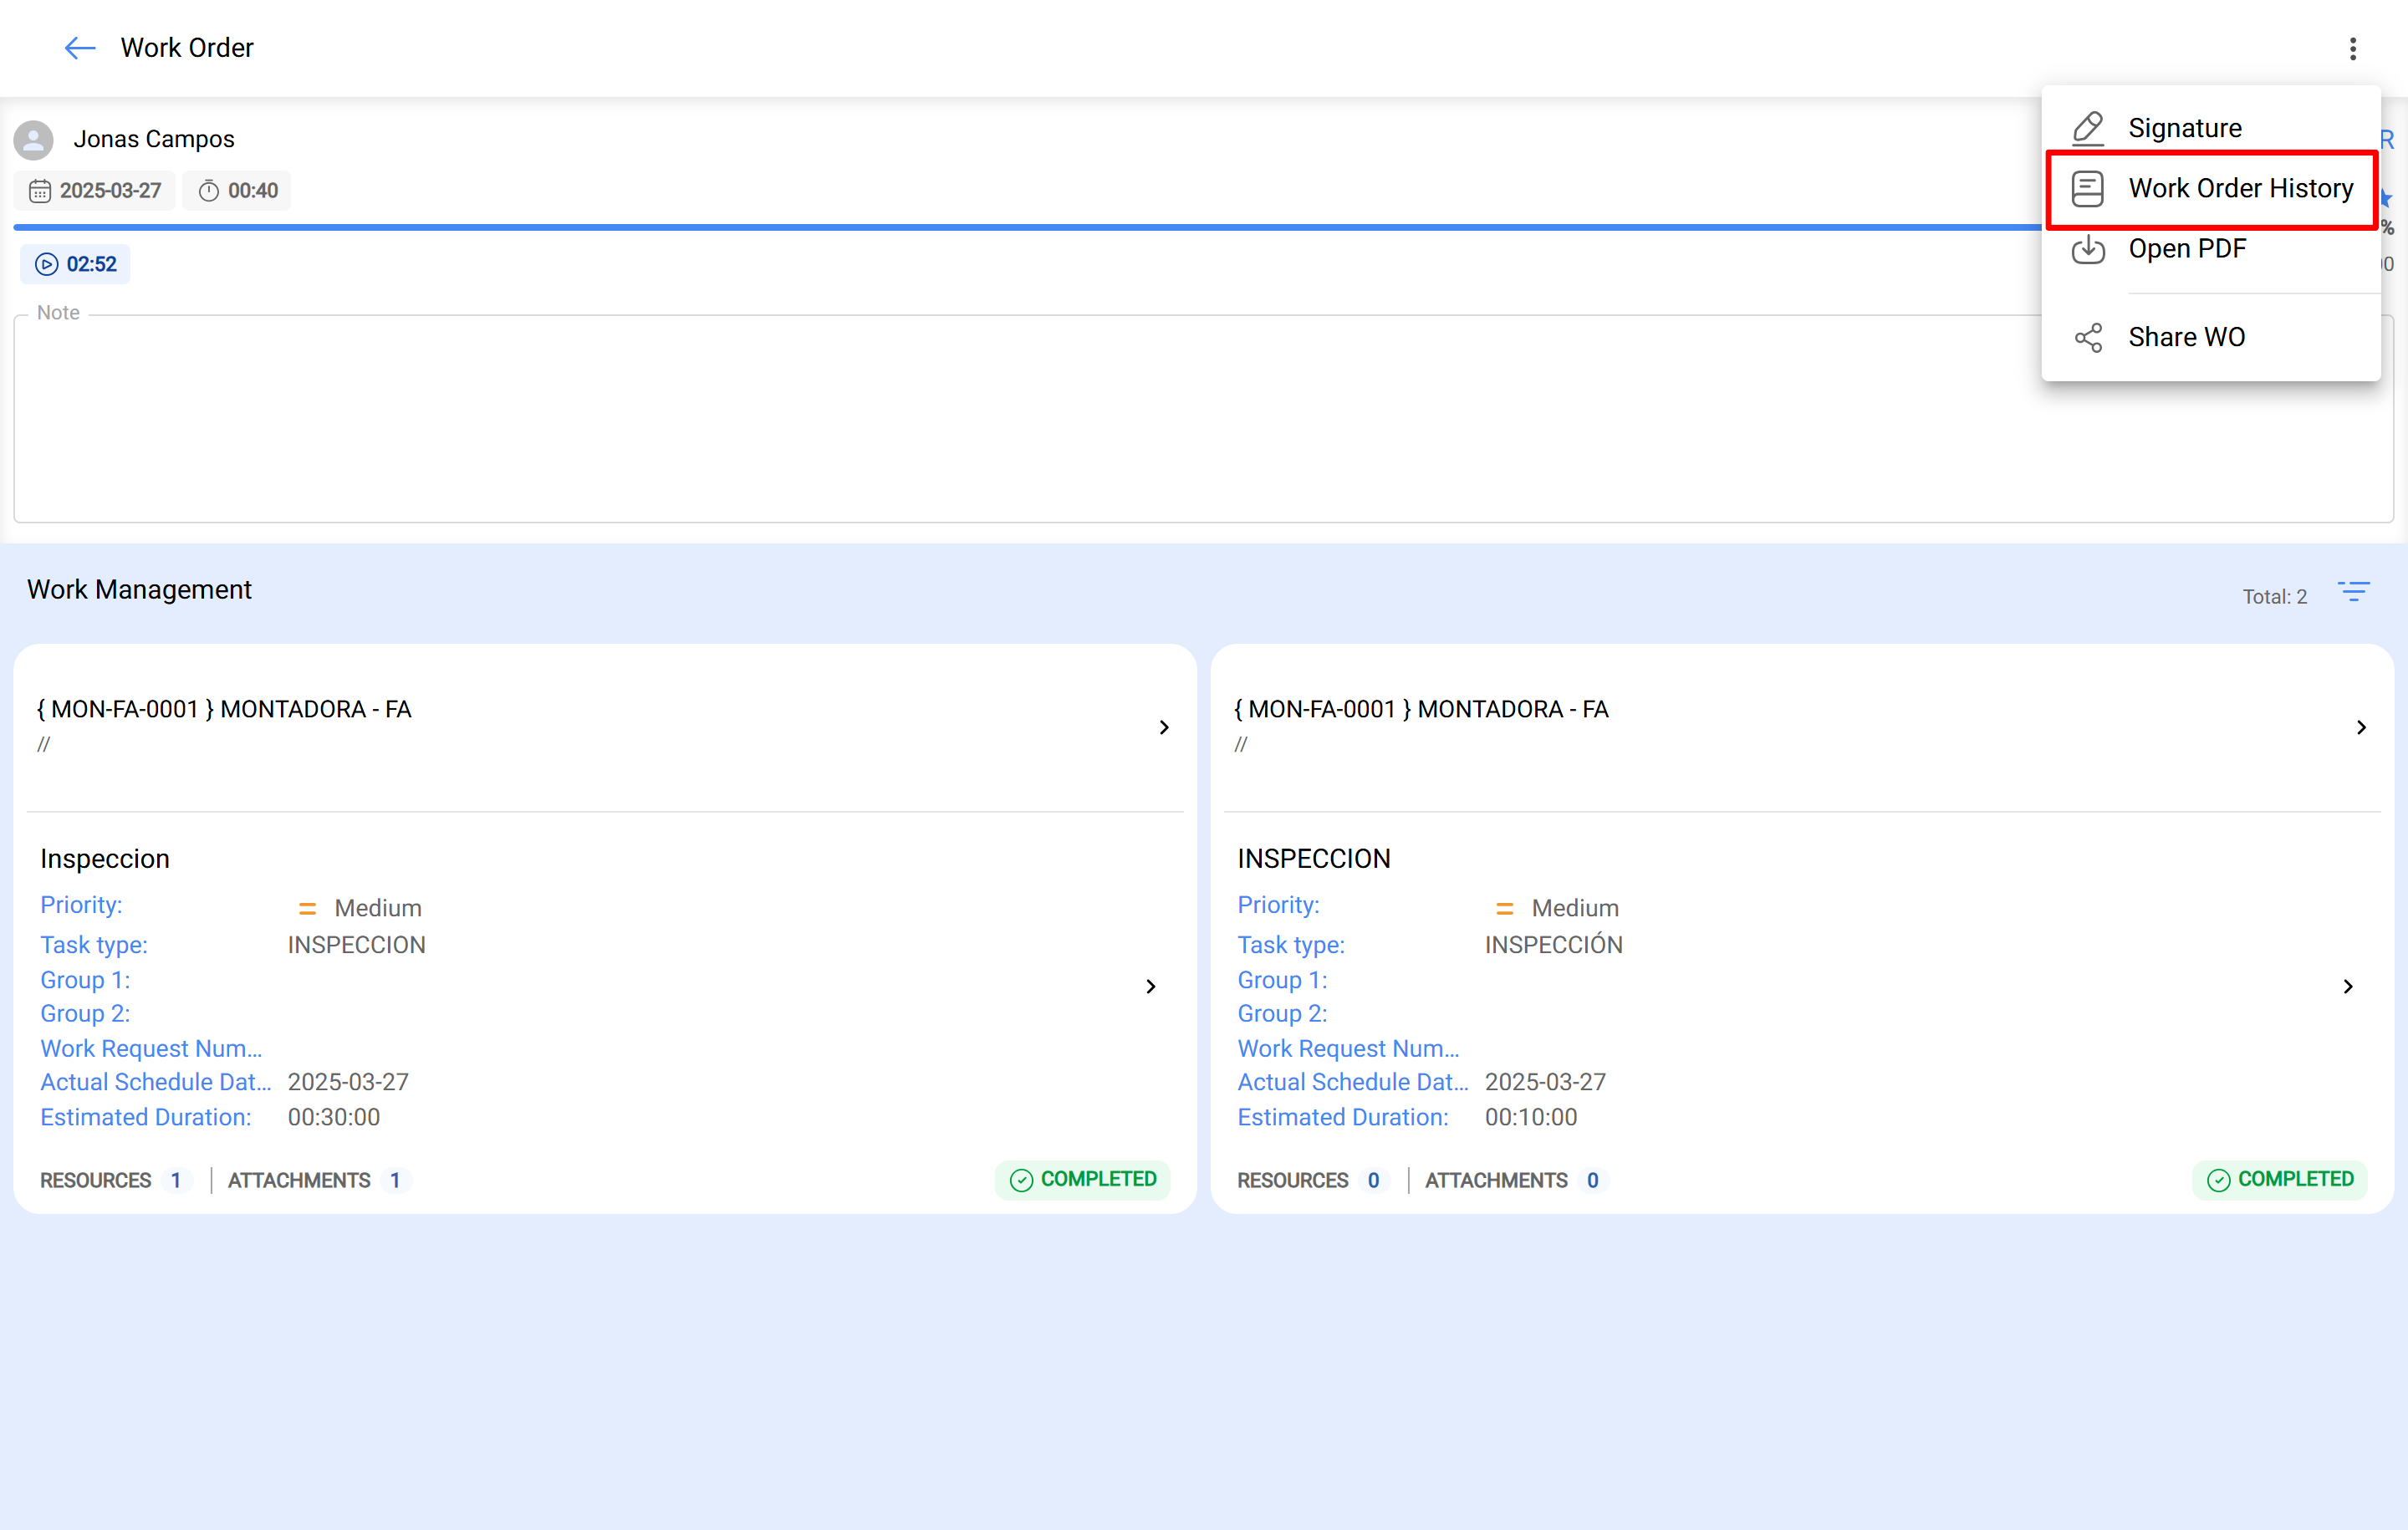Open the Work Management filter icon
2408x1530 pixels.
2353,591
